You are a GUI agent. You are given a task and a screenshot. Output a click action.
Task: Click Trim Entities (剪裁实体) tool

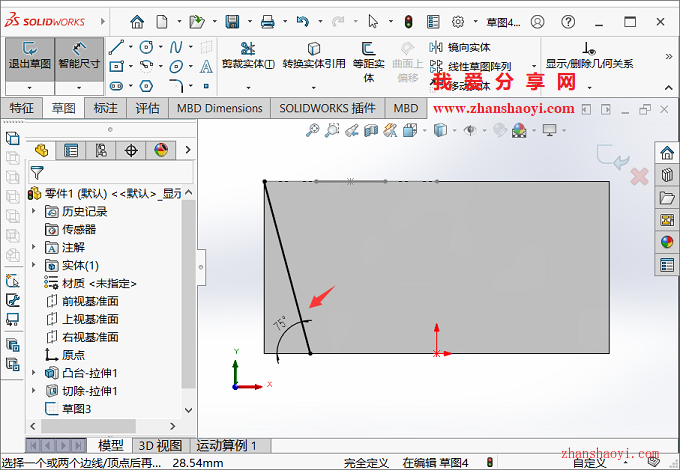click(x=248, y=56)
